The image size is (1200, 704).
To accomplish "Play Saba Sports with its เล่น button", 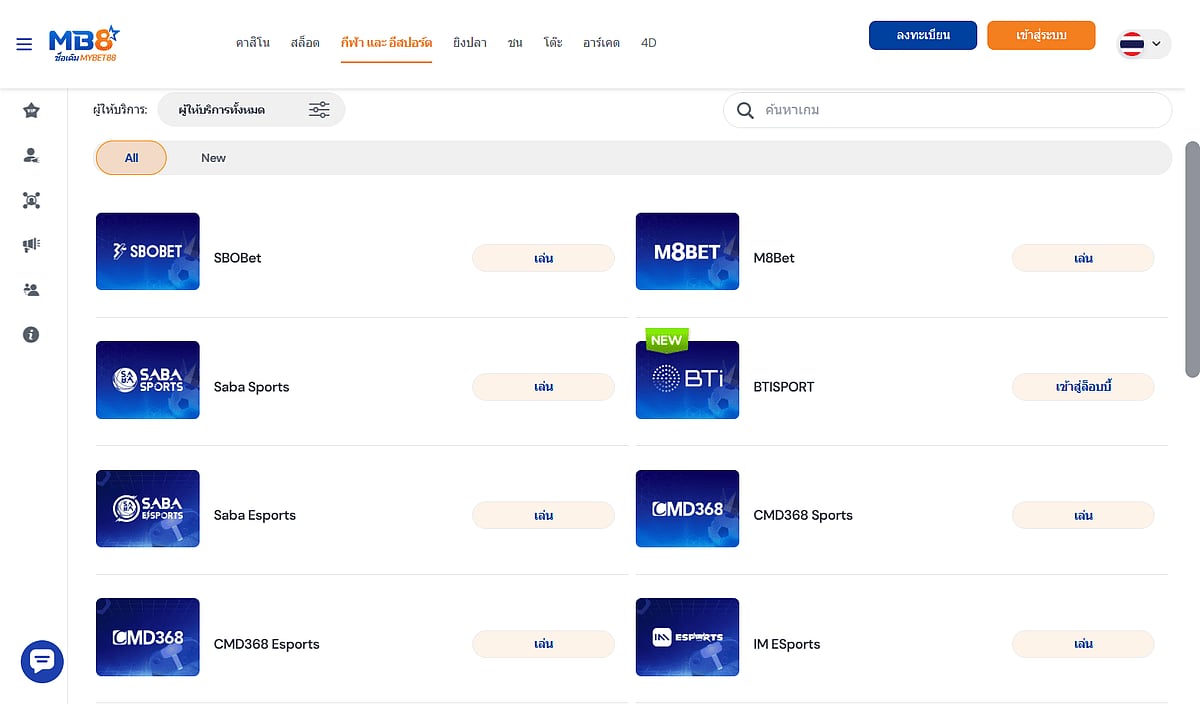I will pos(543,387).
